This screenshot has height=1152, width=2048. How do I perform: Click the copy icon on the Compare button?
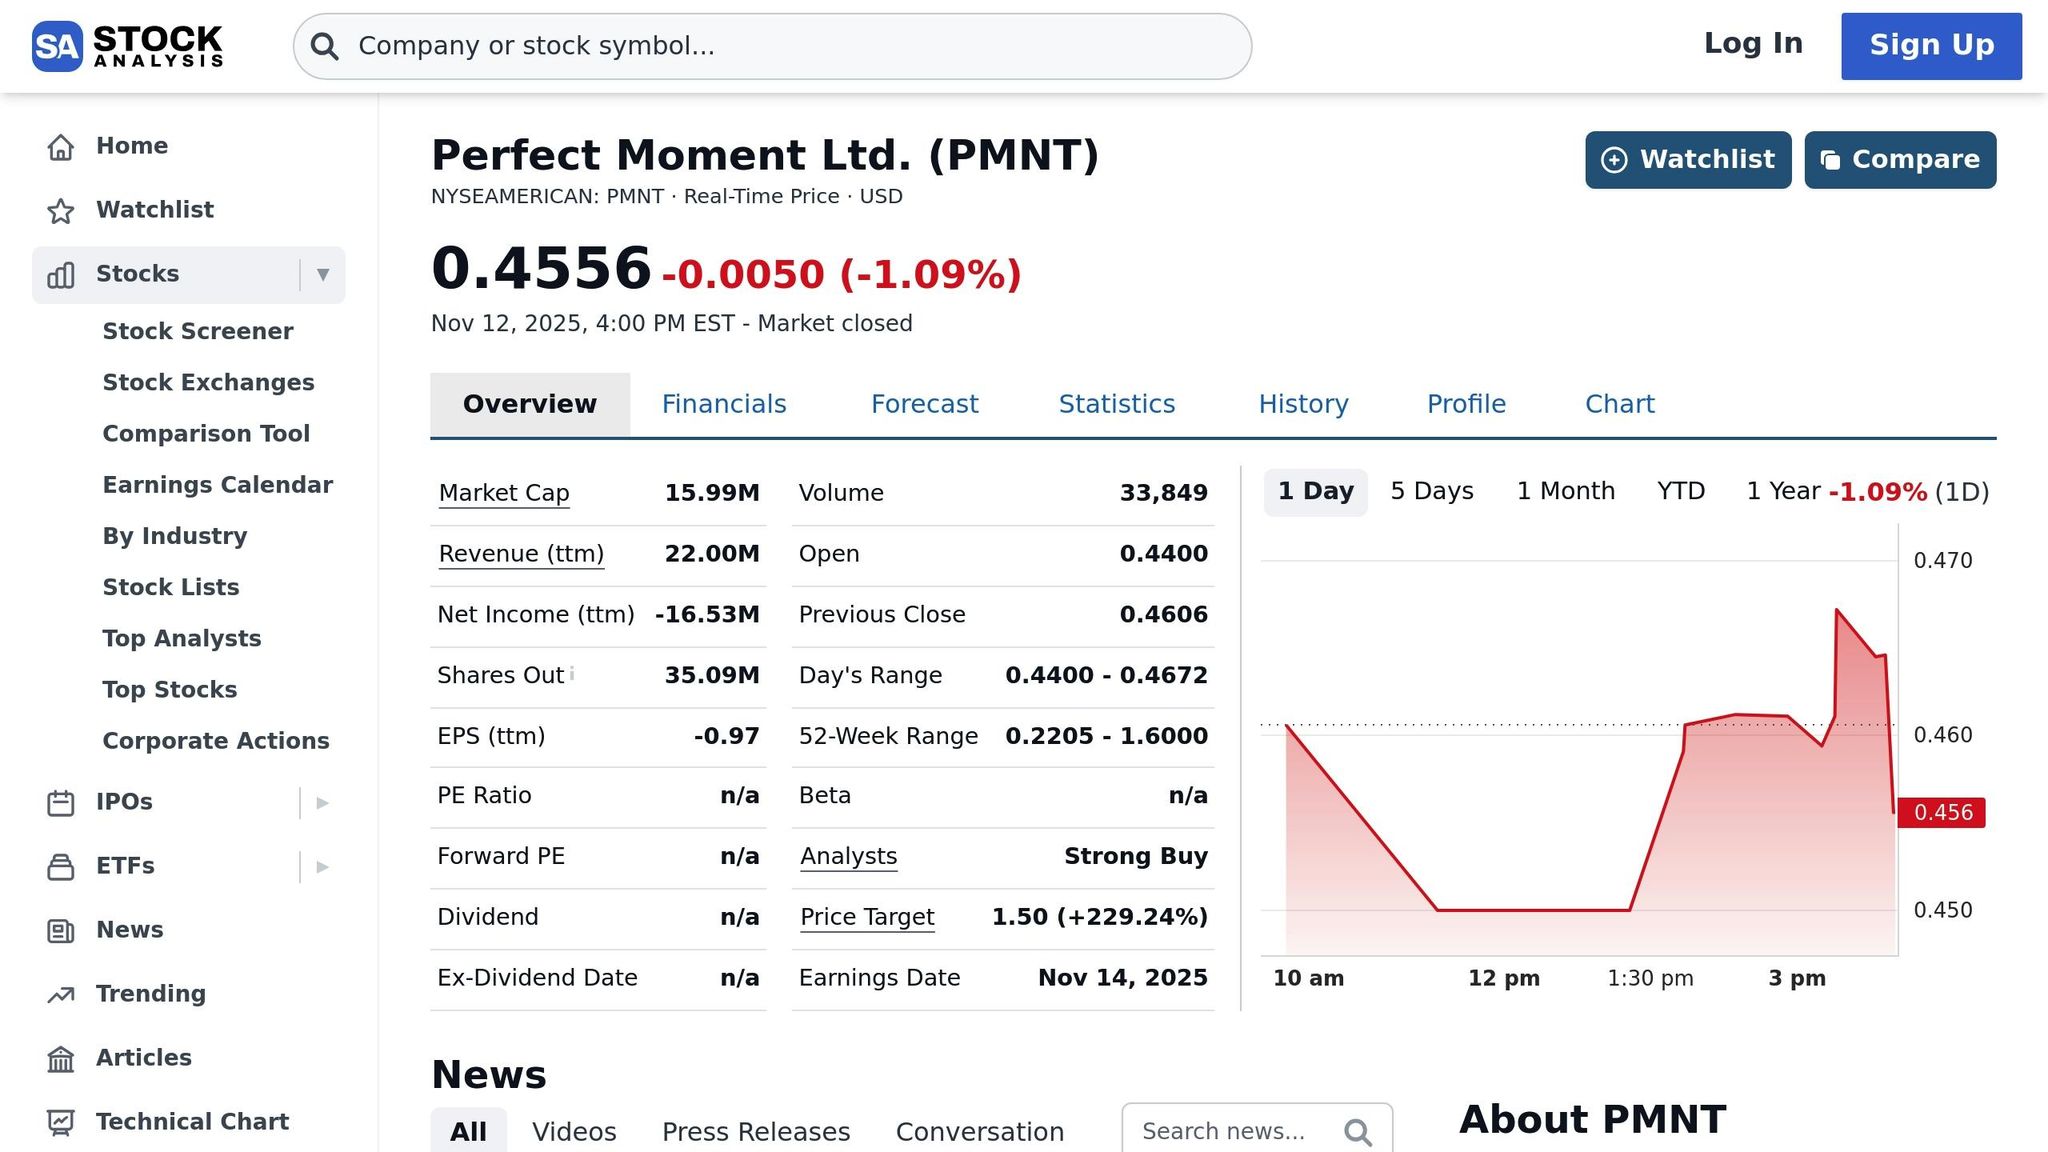1831,159
